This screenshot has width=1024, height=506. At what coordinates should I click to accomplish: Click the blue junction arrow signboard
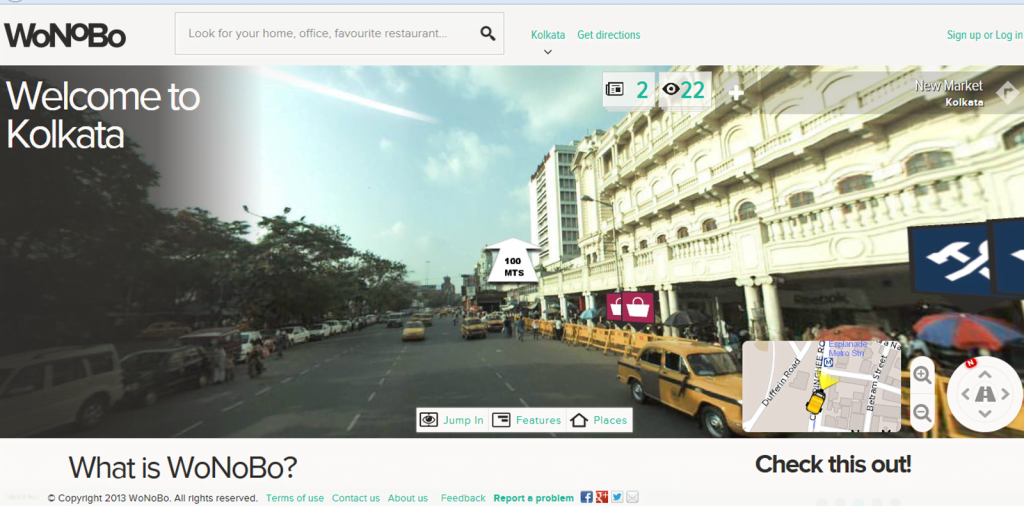[x=950, y=259]
